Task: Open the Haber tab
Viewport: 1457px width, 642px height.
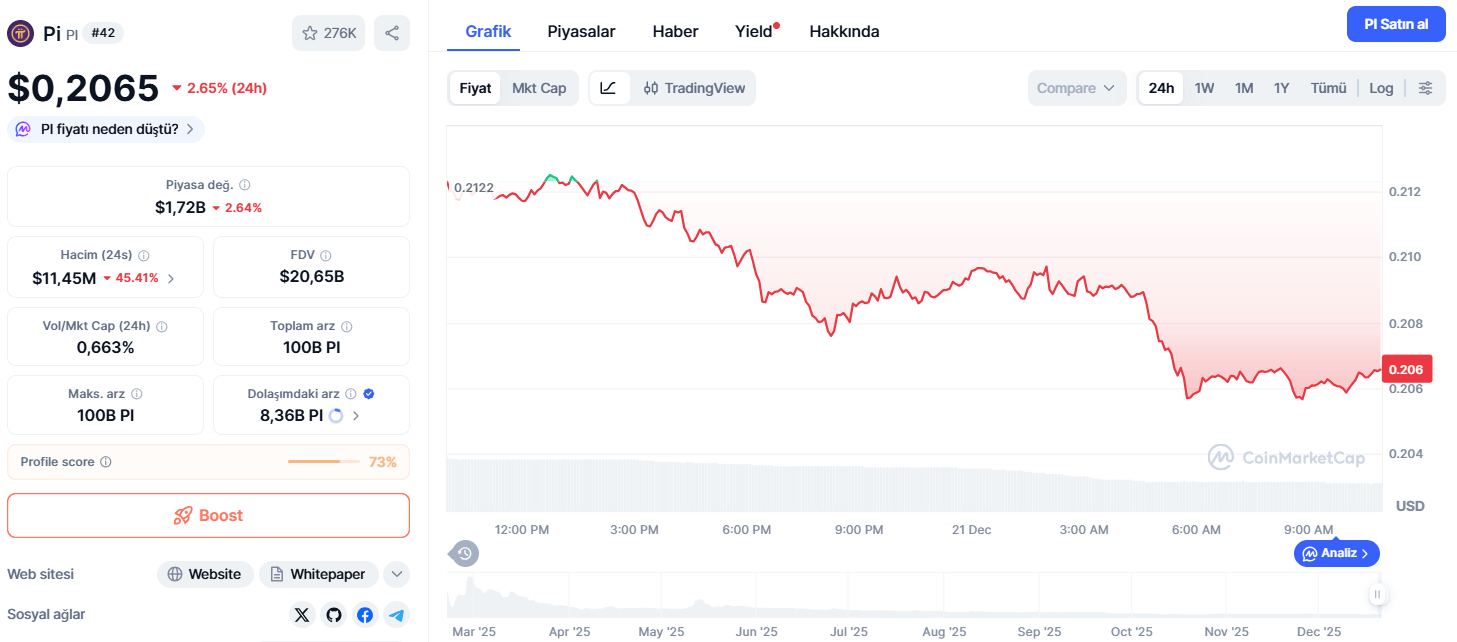Action: point(676,31)
